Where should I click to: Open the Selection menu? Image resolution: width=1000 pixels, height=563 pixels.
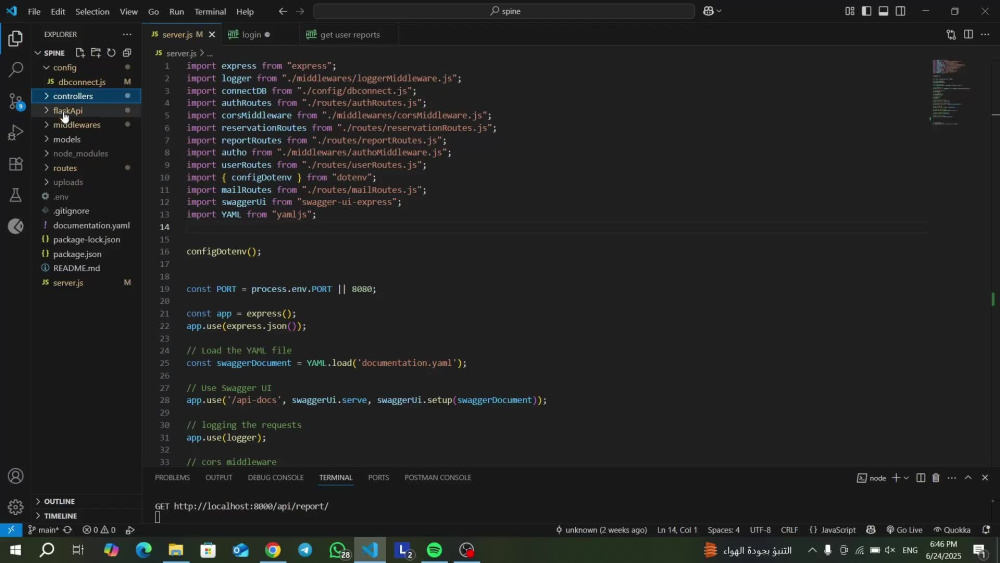[x=92, y=11]
